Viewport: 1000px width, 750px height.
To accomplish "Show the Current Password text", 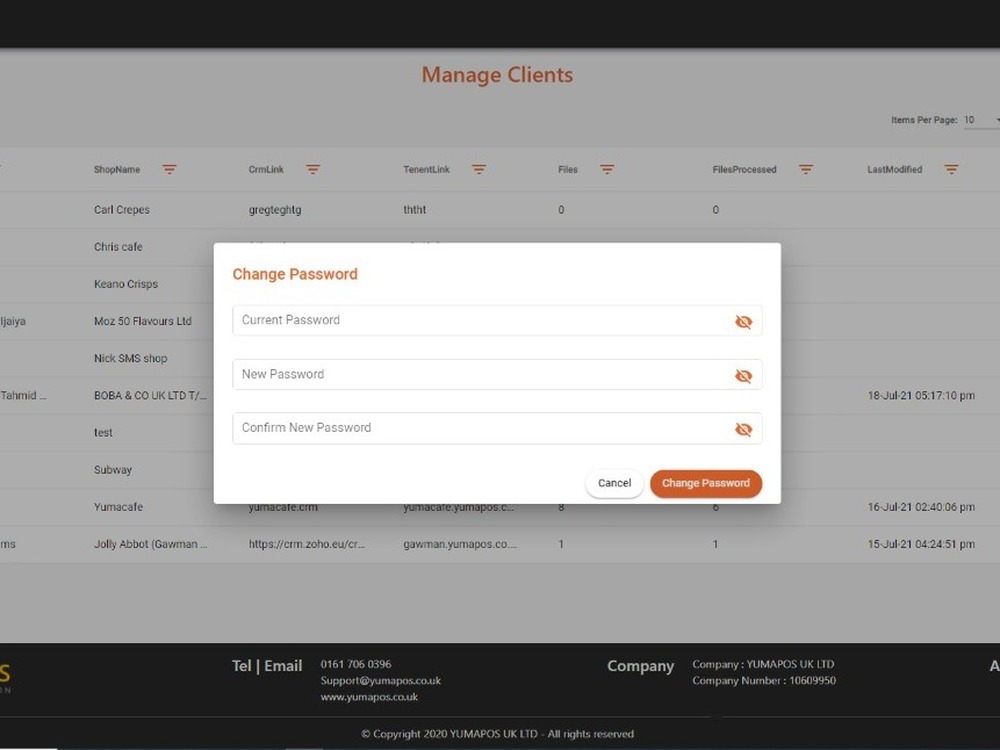I will (743, 322).
